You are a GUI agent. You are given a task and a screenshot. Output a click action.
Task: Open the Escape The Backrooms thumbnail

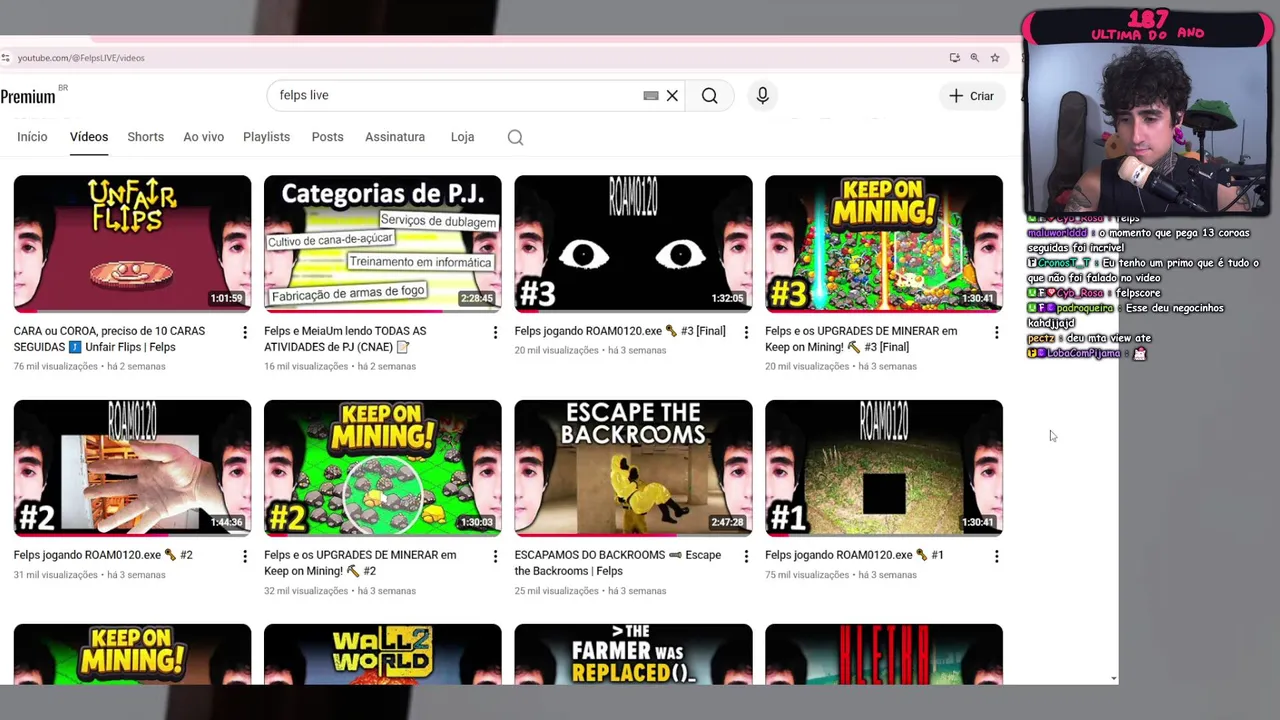tap(633, 467)
